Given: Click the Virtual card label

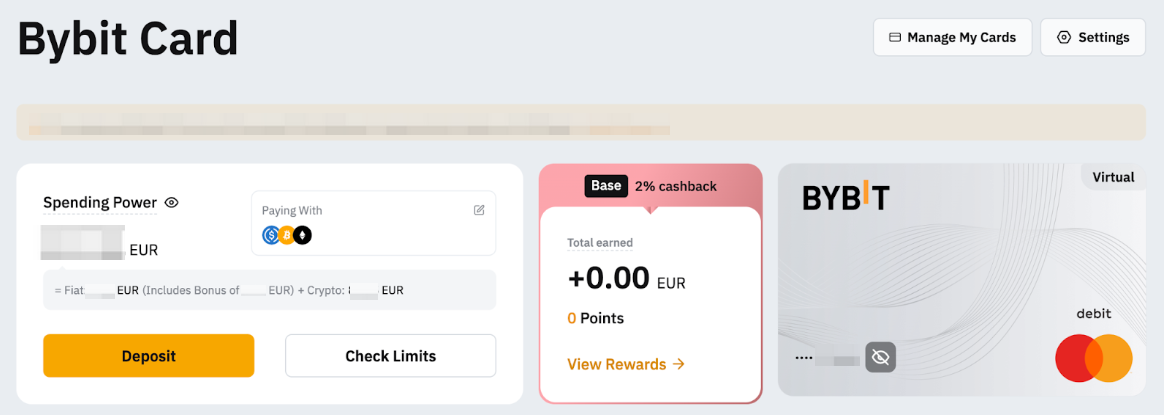Looking at the screenshot, I should pyautogui.click(x=1113, y=177).
